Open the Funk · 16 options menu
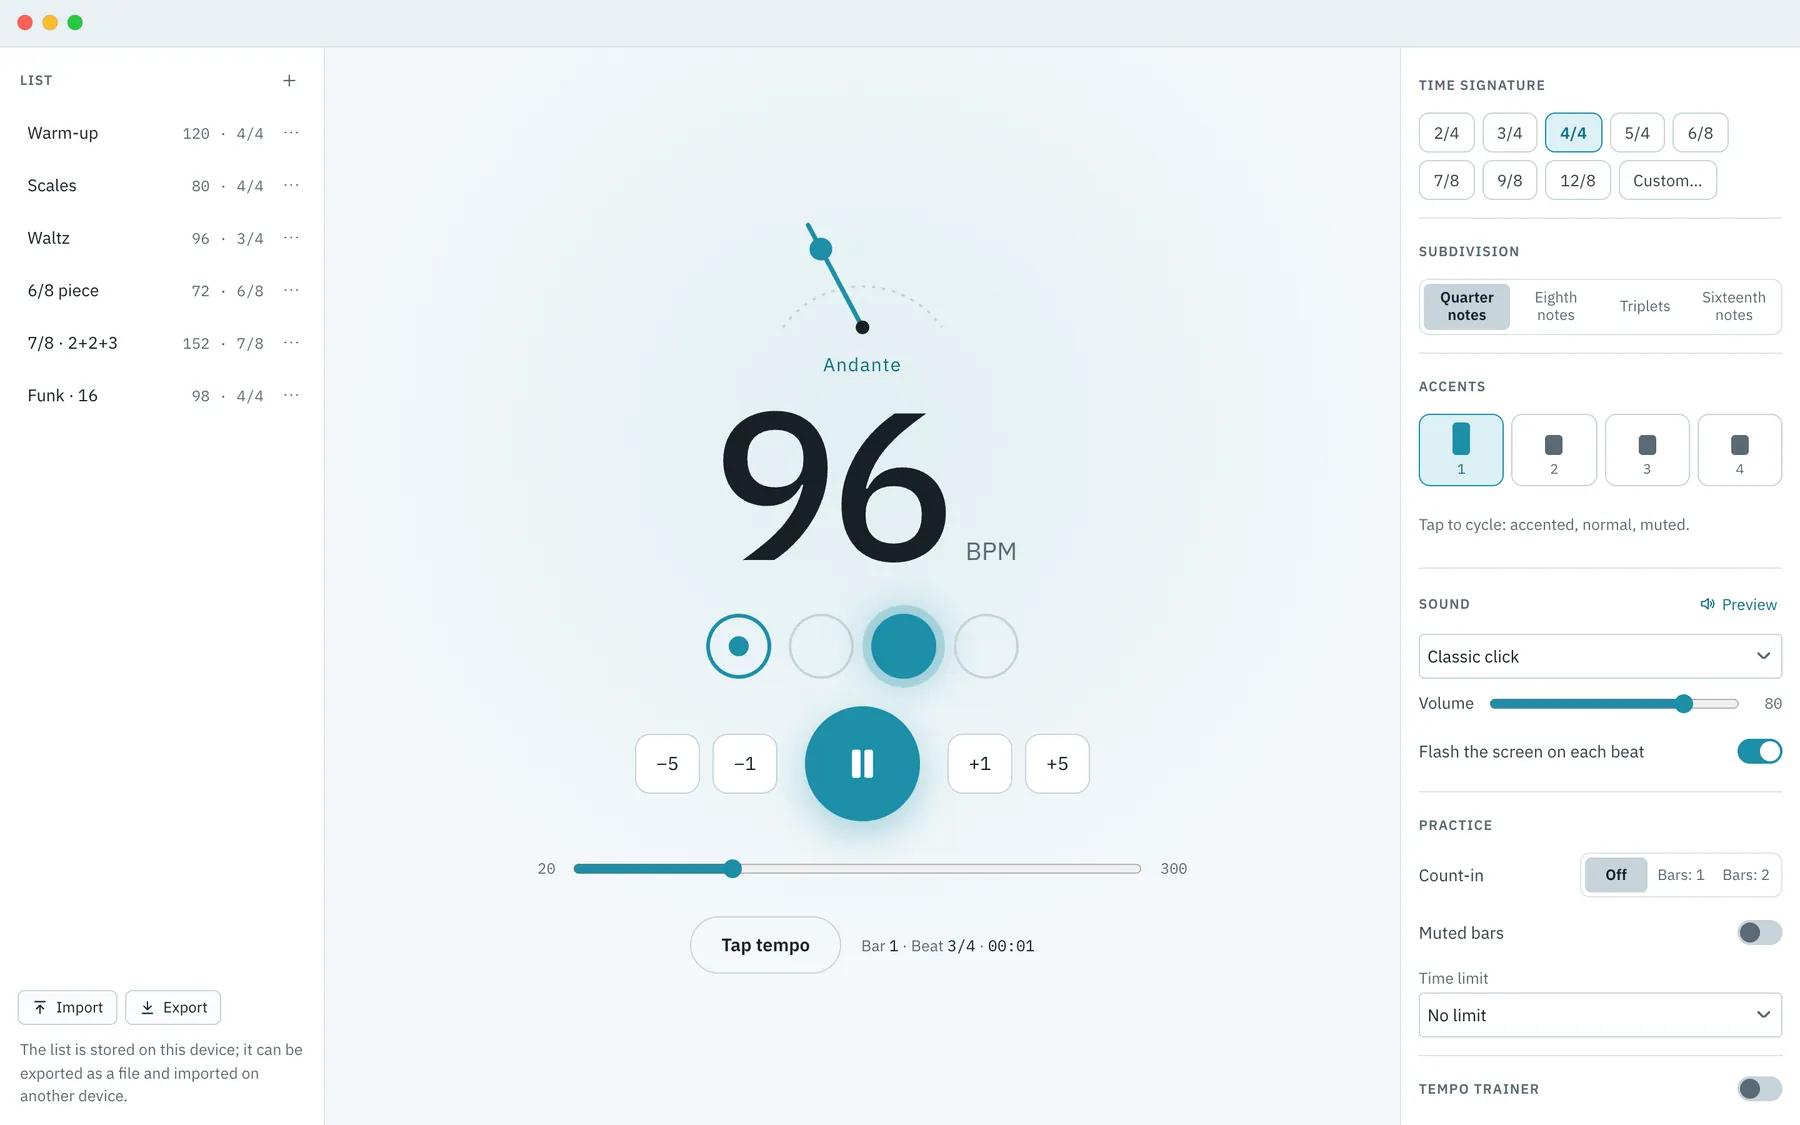 pos(291,395)
